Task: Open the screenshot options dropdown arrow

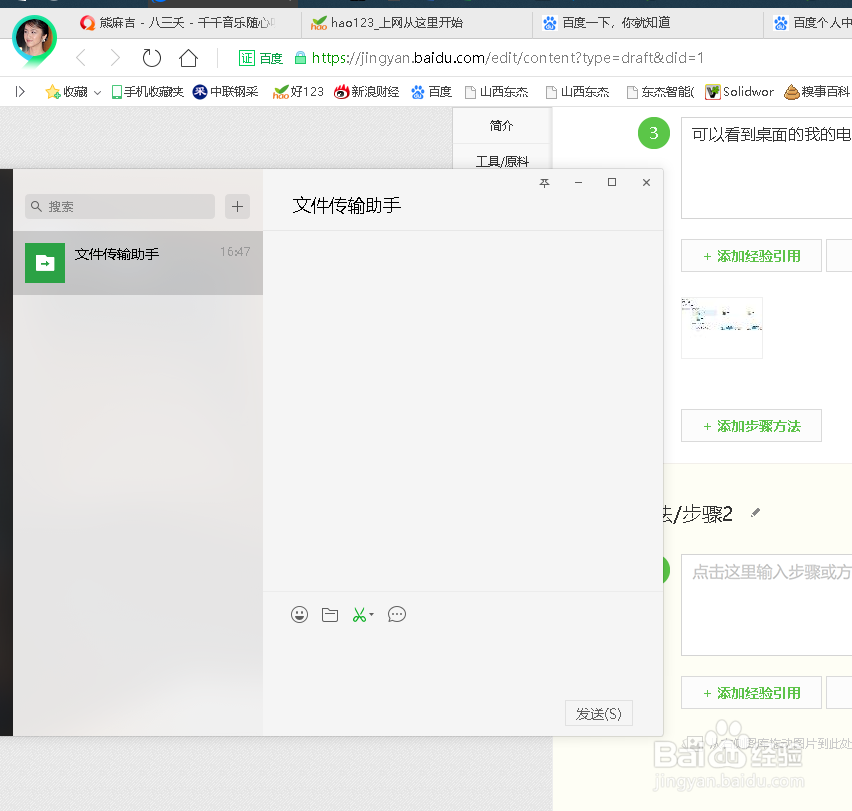Action: 373,614
